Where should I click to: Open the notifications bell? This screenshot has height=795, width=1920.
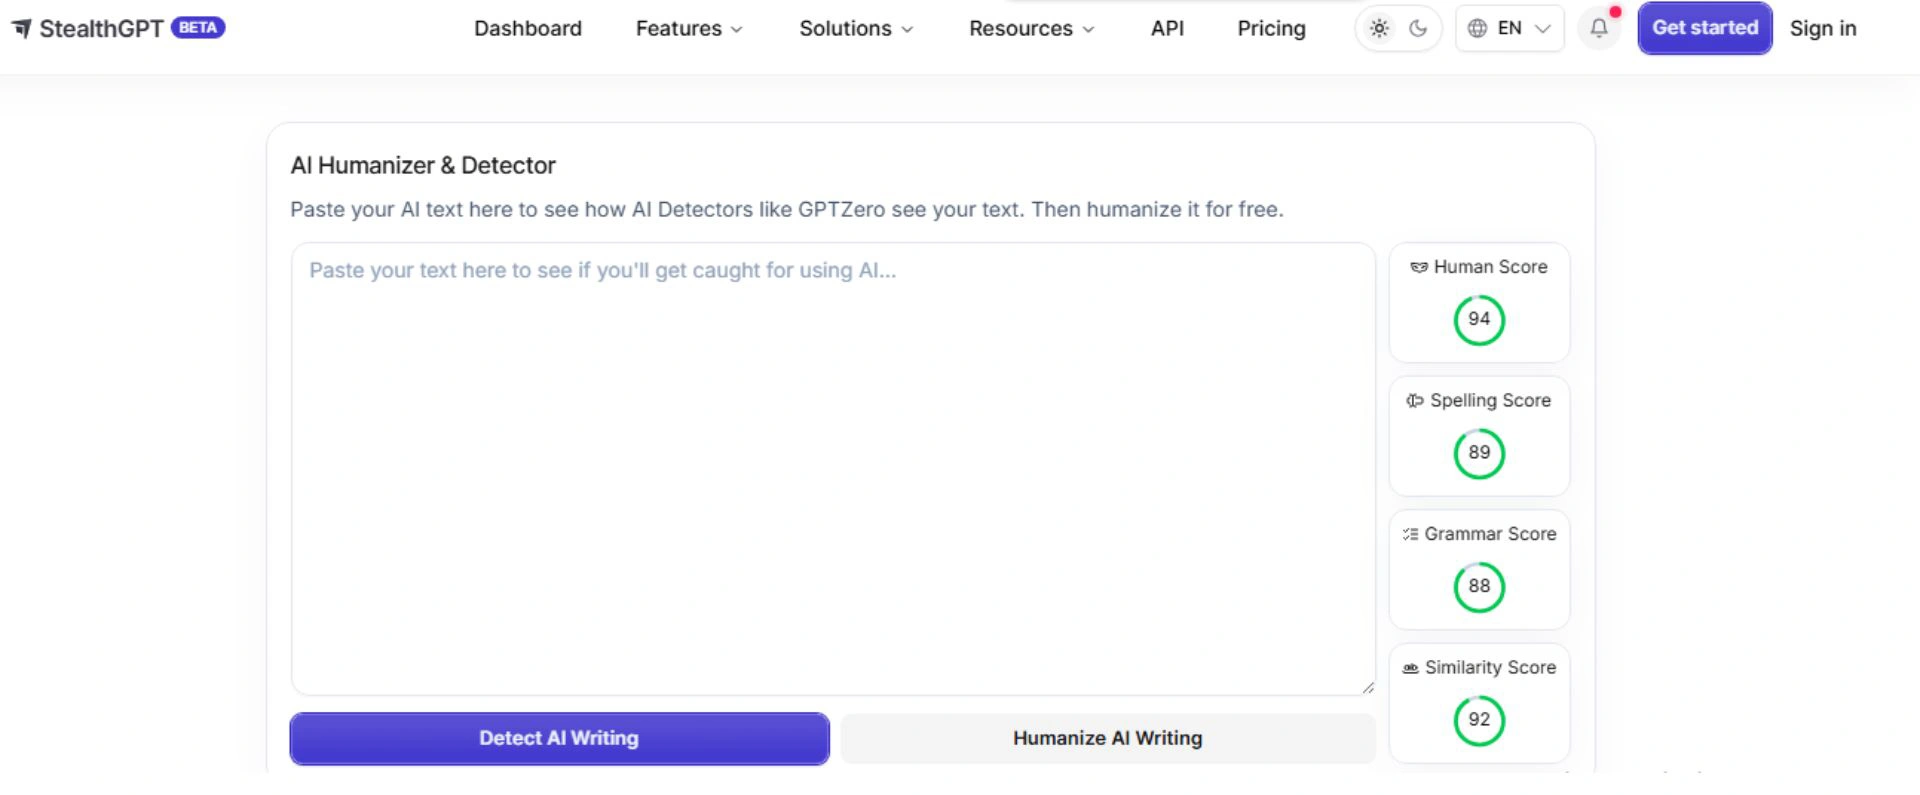(1599, 28)
